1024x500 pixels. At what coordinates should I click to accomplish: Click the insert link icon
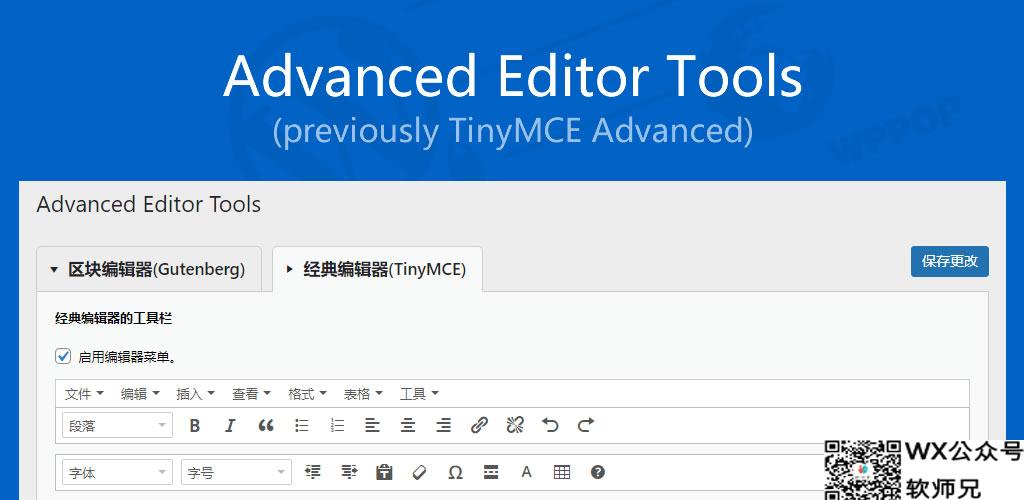pos(479,426)
